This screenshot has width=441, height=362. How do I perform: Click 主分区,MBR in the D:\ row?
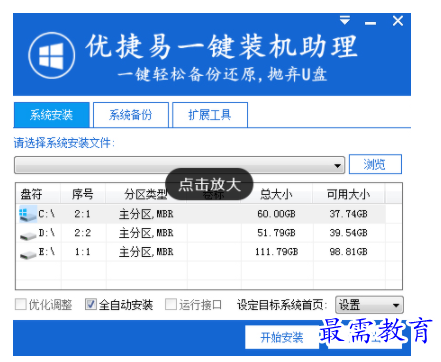click(146, 233)
